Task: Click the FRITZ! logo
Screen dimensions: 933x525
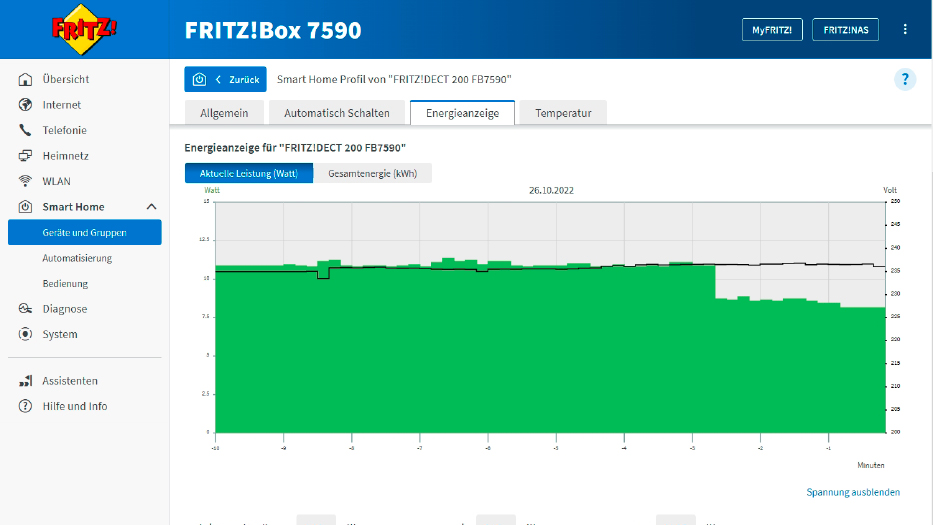Action: tap(84, 29)
